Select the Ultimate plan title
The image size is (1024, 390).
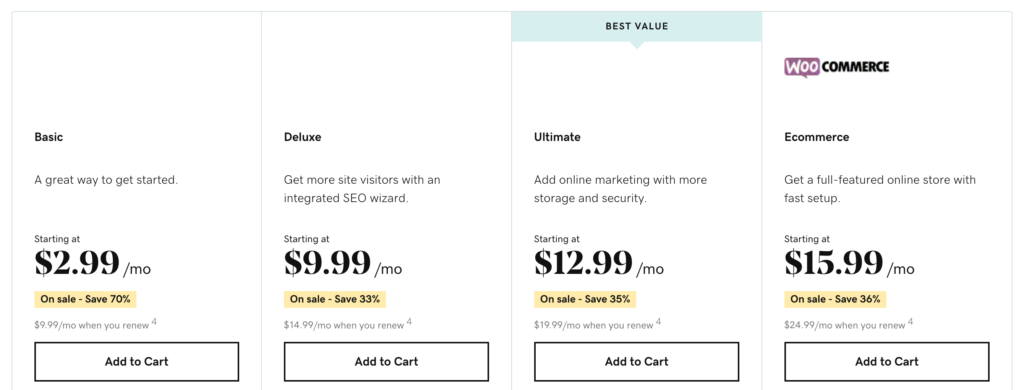coord(557,137)
